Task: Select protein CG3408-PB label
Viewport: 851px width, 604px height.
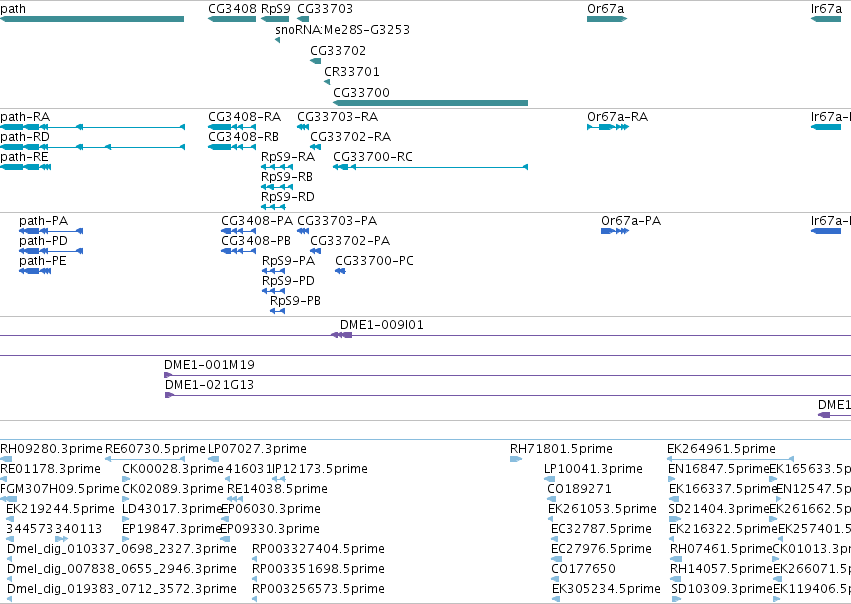Action: coord(256,240)
